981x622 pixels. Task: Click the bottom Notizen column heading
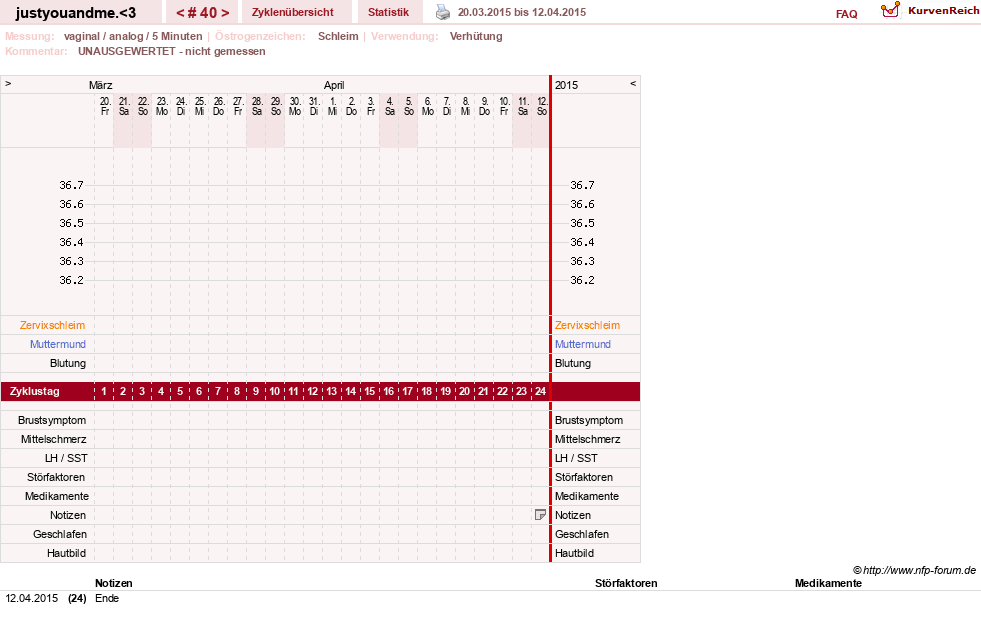(114, 583)
